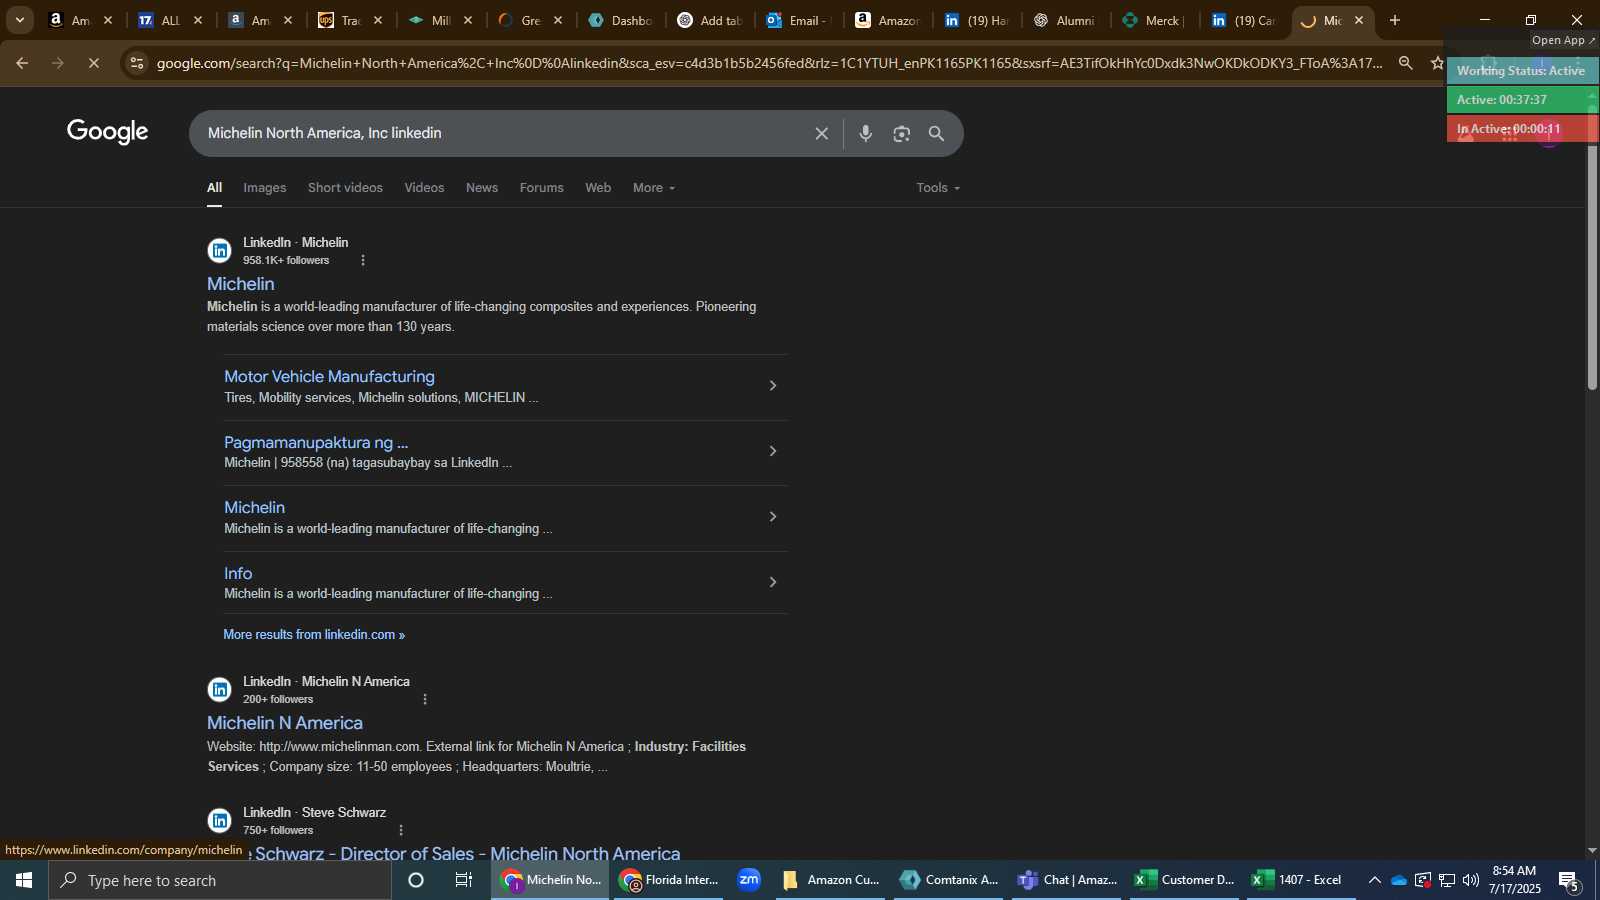
Task: Start voice search with microphone icon
Action: pos(866,133)
